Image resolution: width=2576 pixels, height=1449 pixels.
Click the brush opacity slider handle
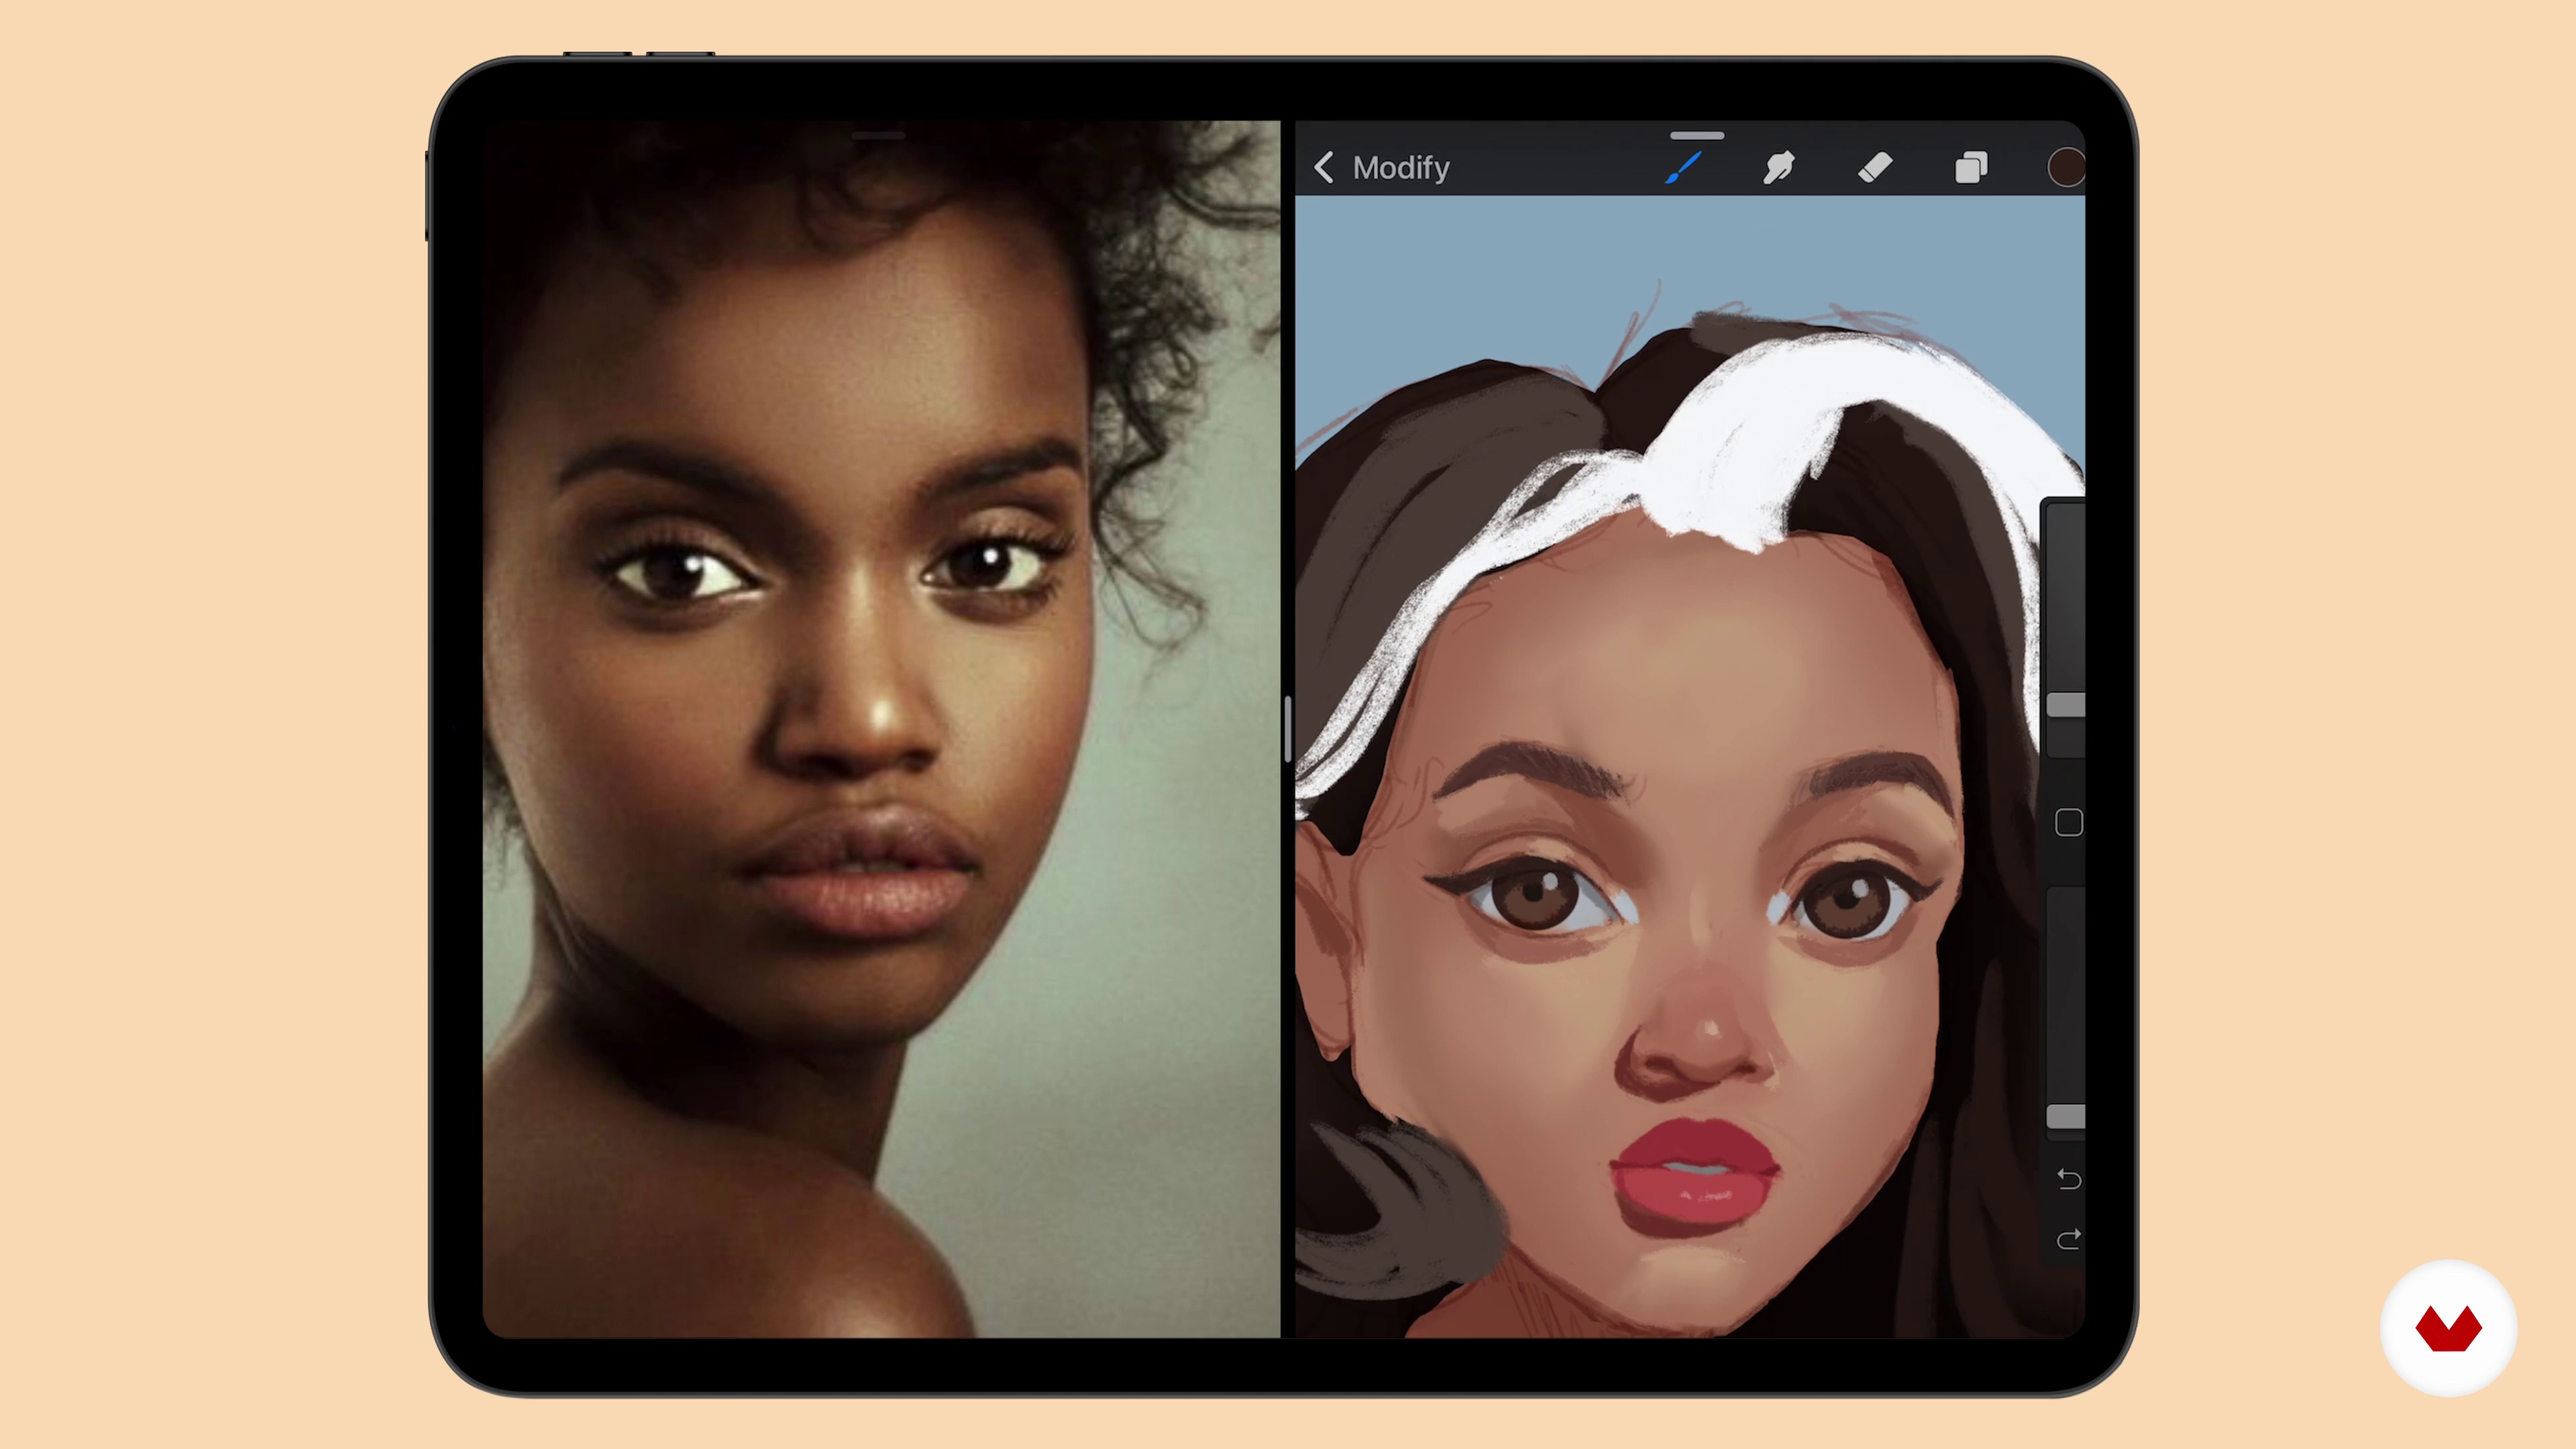pyautogui.click(x=2066, y=1117)
